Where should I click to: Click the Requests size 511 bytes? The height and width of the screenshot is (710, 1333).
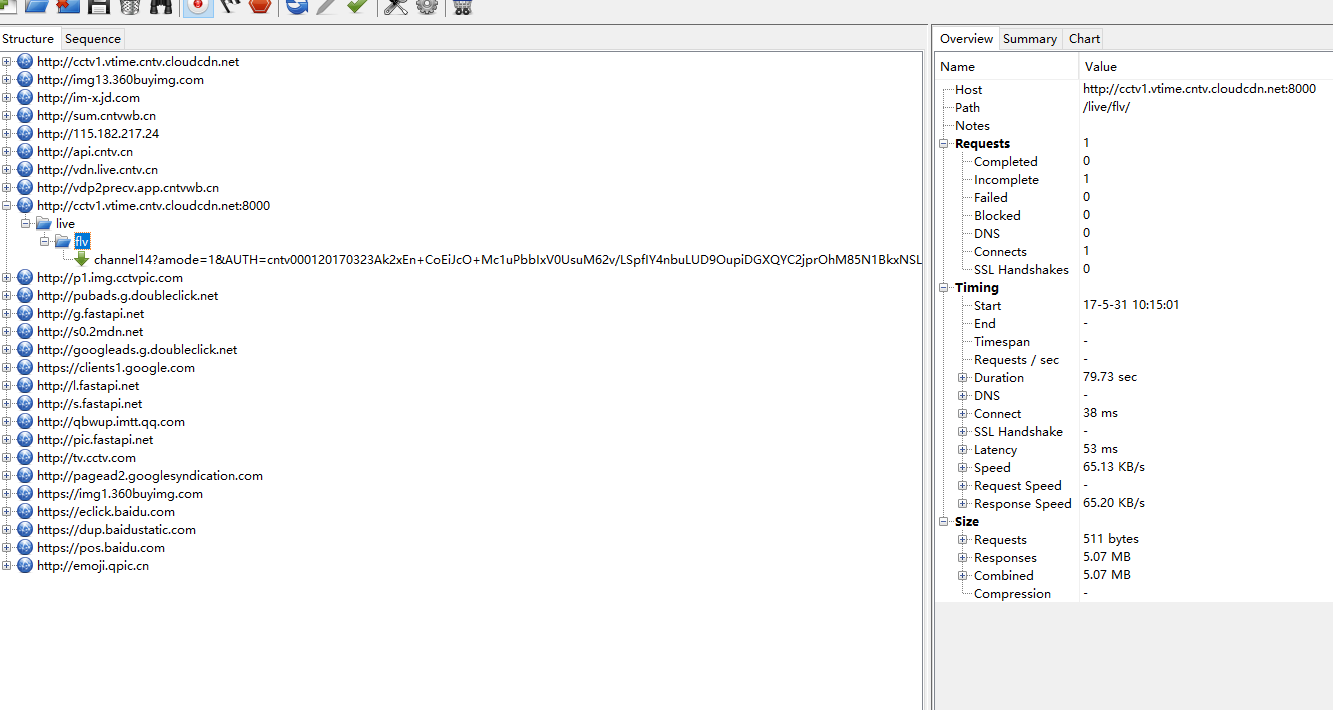[1111, 539]
